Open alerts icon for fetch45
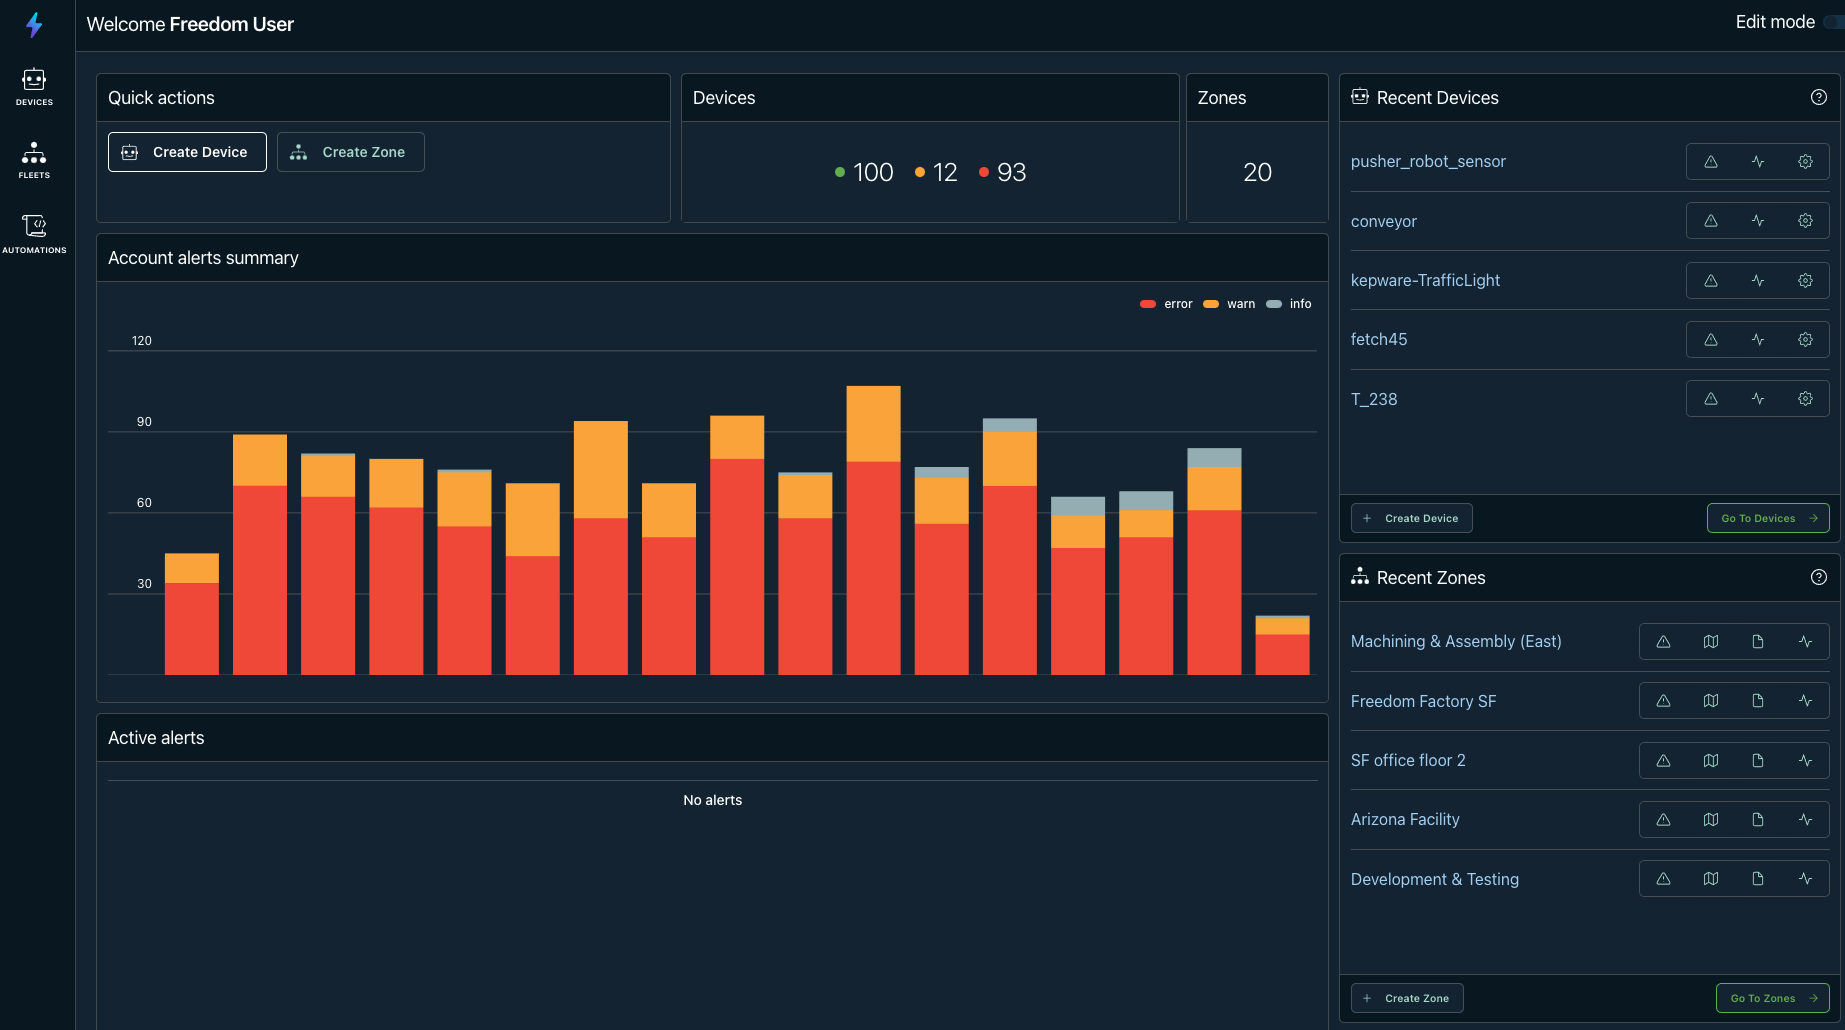 click(x=1711, y=339)
